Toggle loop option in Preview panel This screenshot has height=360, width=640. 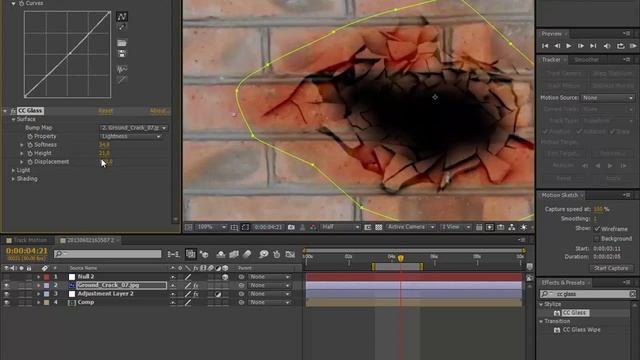tap(620, 46)
